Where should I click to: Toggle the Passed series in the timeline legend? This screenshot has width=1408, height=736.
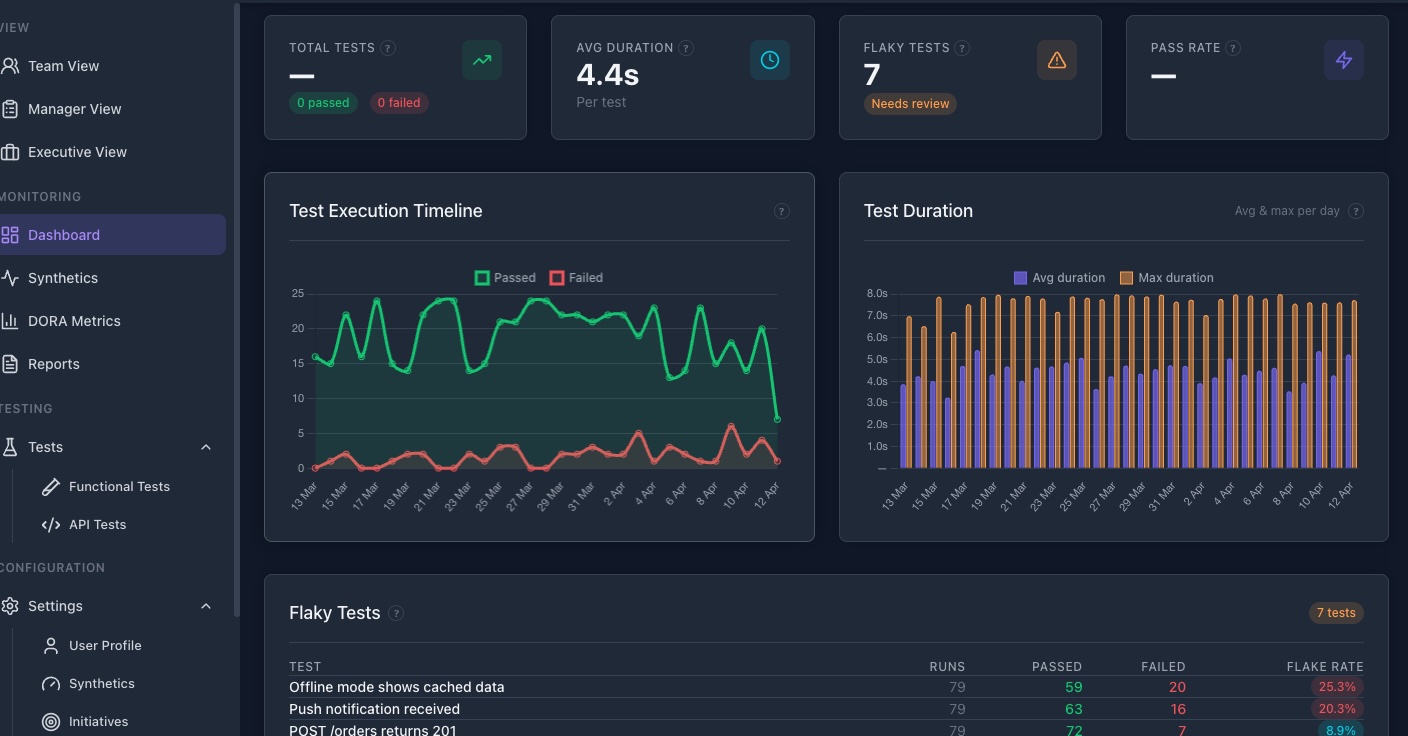tap(505, 277)
